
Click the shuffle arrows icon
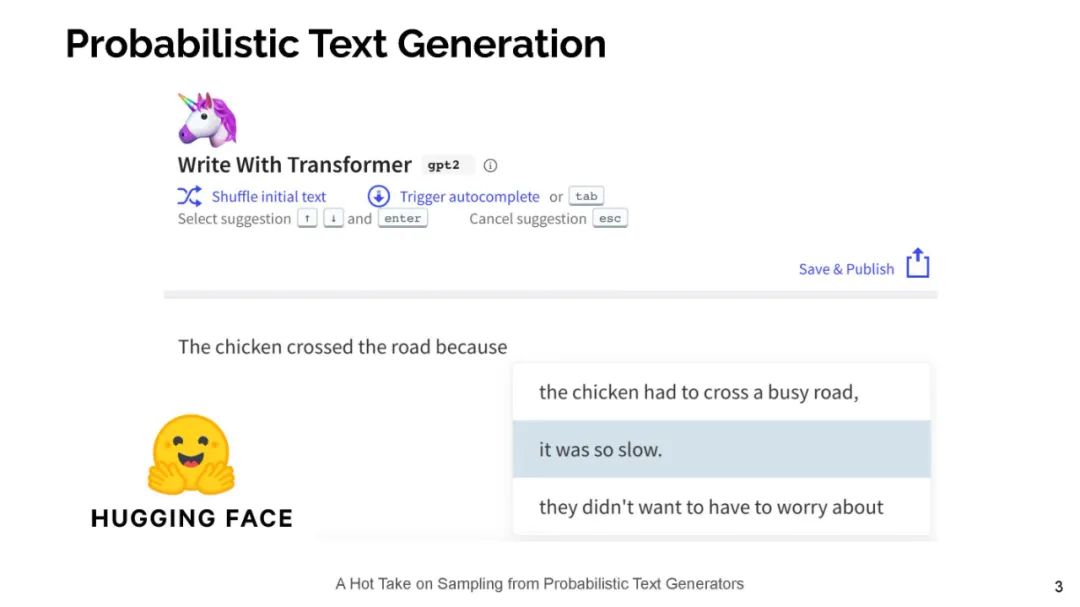tap(189, 196)
